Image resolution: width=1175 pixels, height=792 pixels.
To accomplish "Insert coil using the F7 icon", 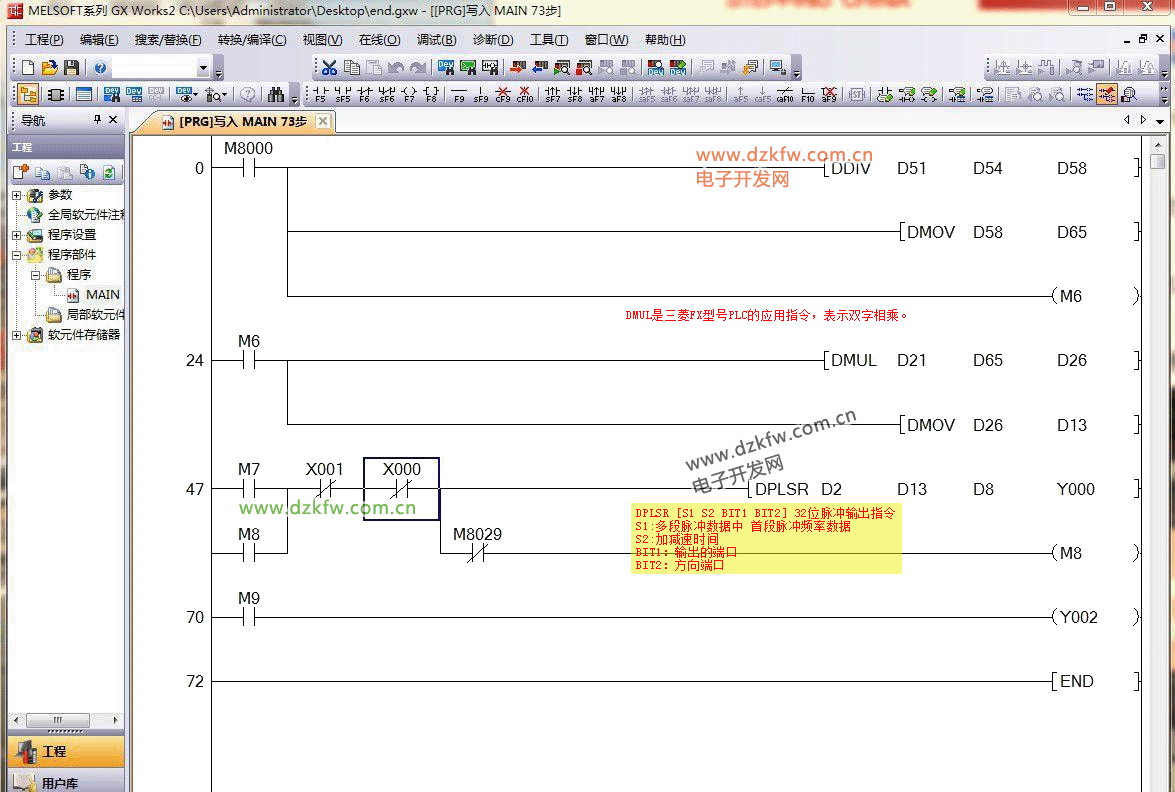I will tap(409, 95).
